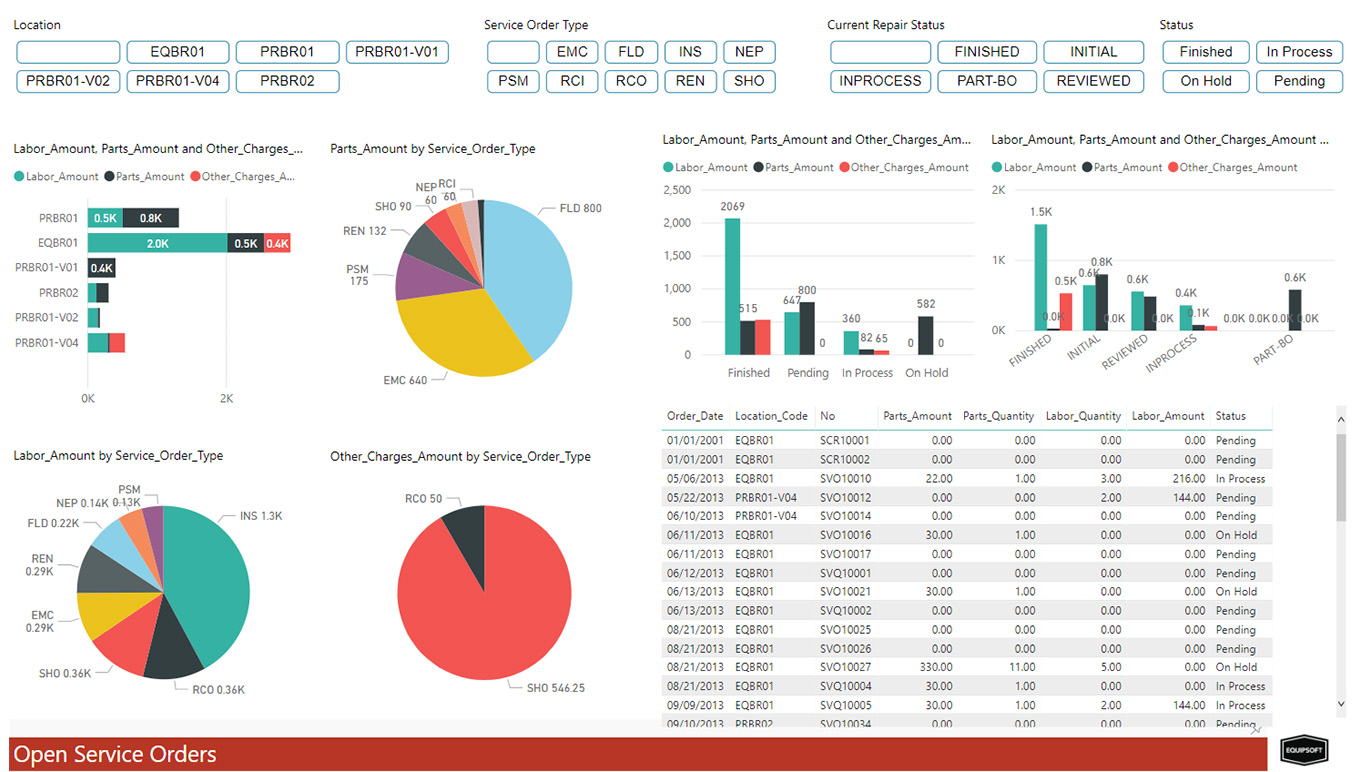Enable the EMC service order type filter
The width and height of the screenshot is (1360, 772).
point(571,51)
